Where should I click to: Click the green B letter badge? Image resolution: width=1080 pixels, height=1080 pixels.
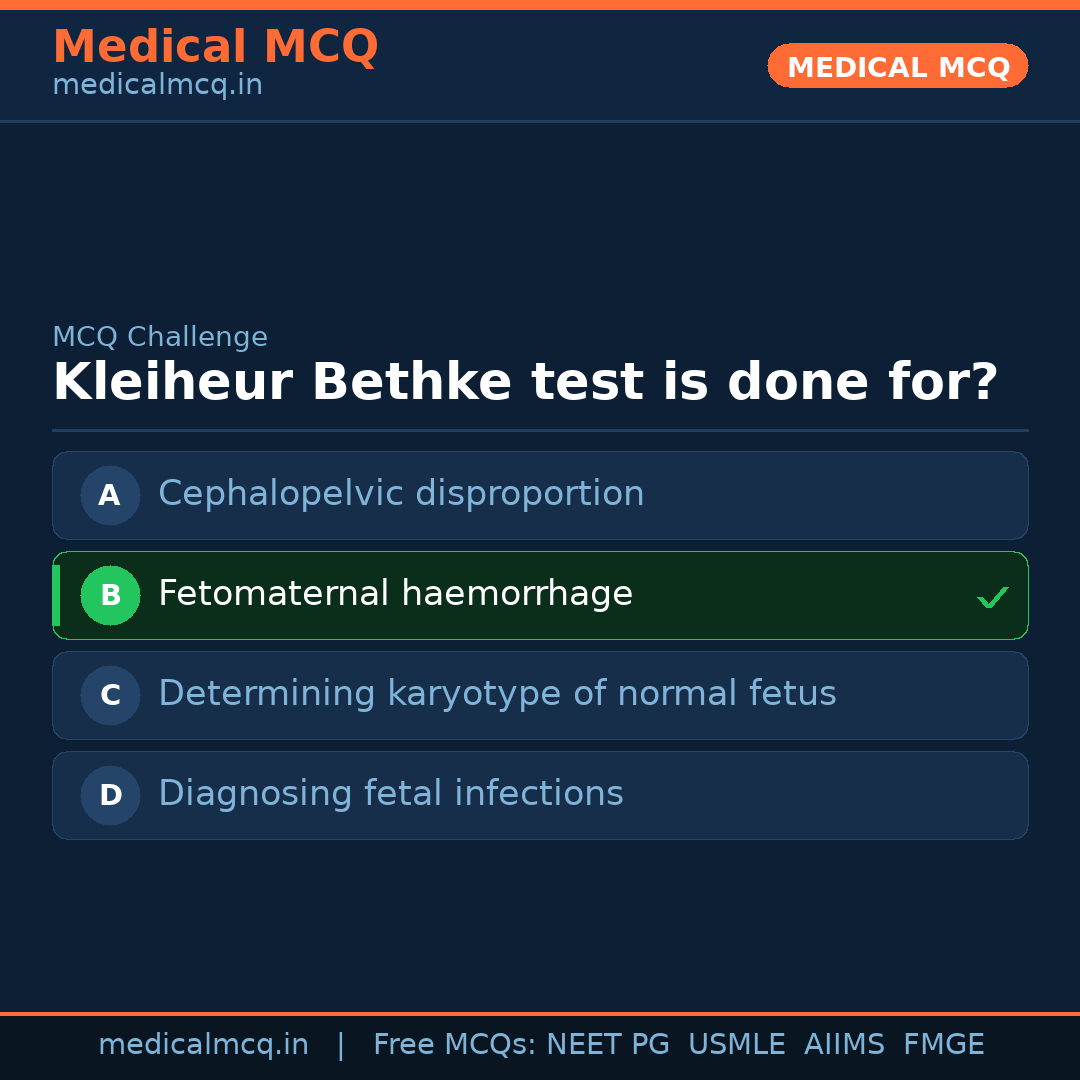[x=110, y=595]
